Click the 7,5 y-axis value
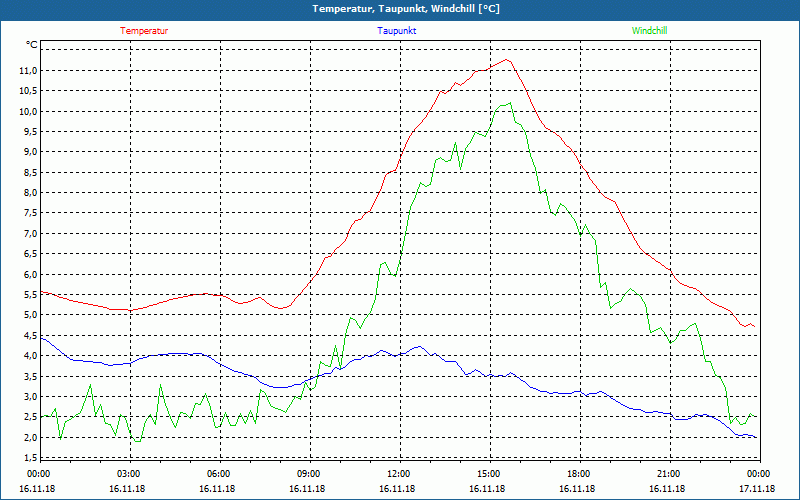Viewport: 800px width, 500px height. coord(30,213)
